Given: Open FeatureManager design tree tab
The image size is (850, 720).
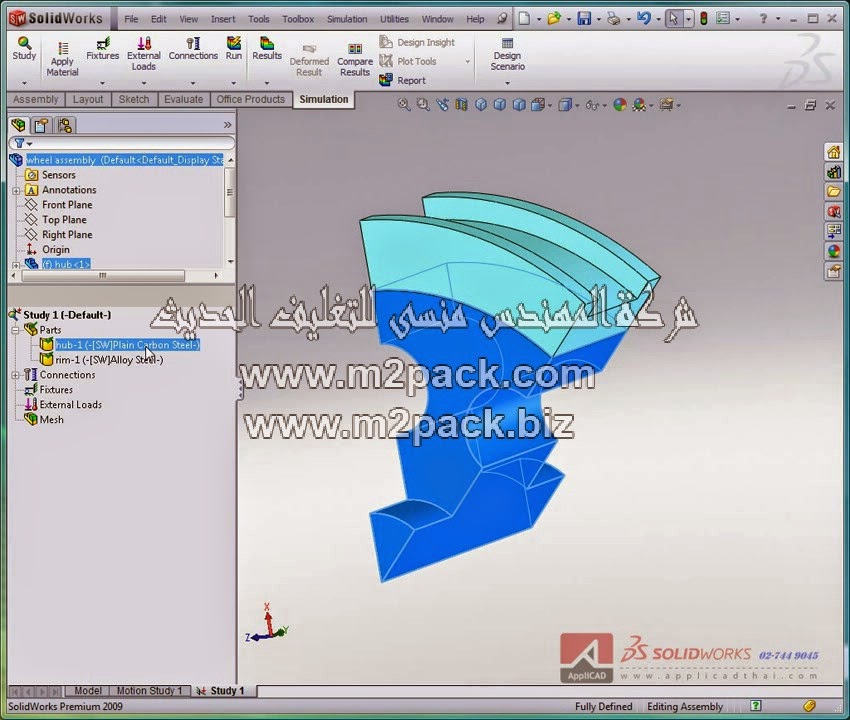Looking at the screenshot, I should pos(18,125).
